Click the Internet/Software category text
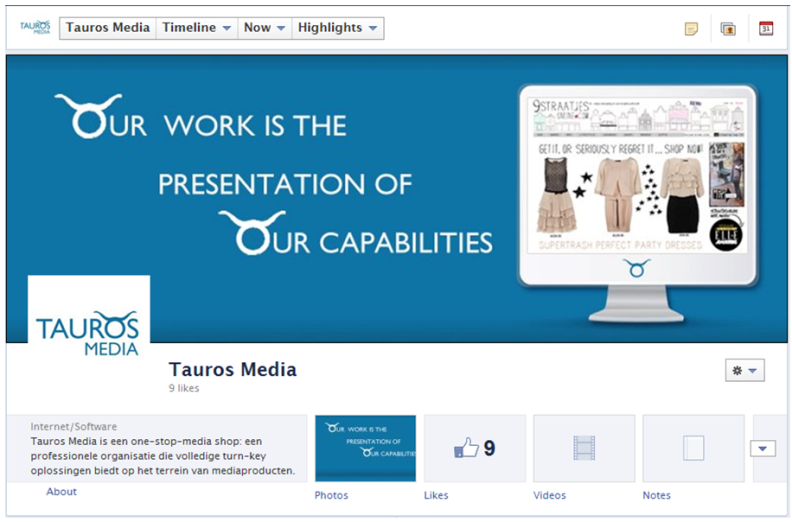The width and height of the screenshot is (792, 522). pyautogui.click(x=74, y=426)
